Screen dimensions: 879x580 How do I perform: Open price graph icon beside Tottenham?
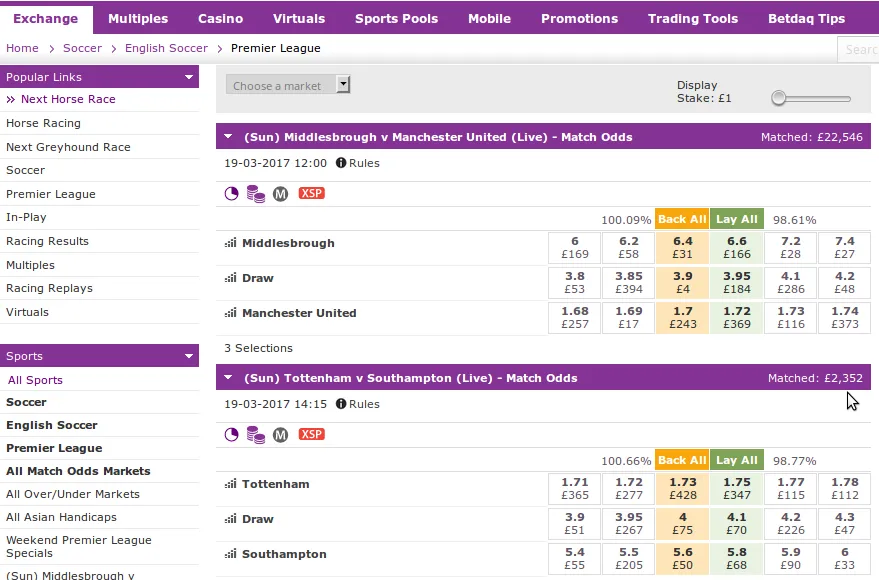230,484
